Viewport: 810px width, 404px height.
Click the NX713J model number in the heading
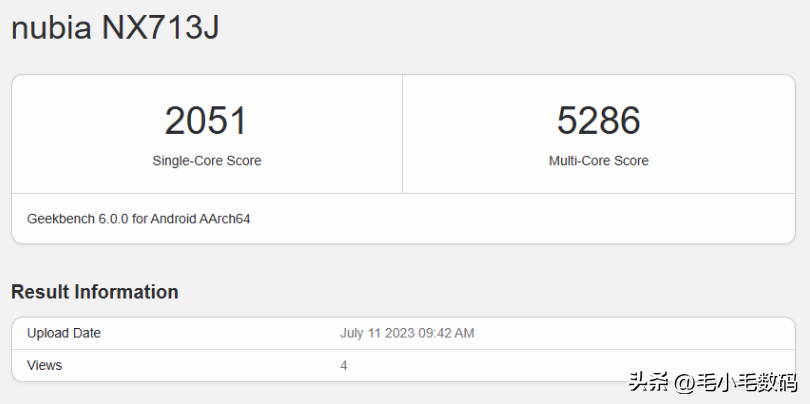click(x=161, y=27)
